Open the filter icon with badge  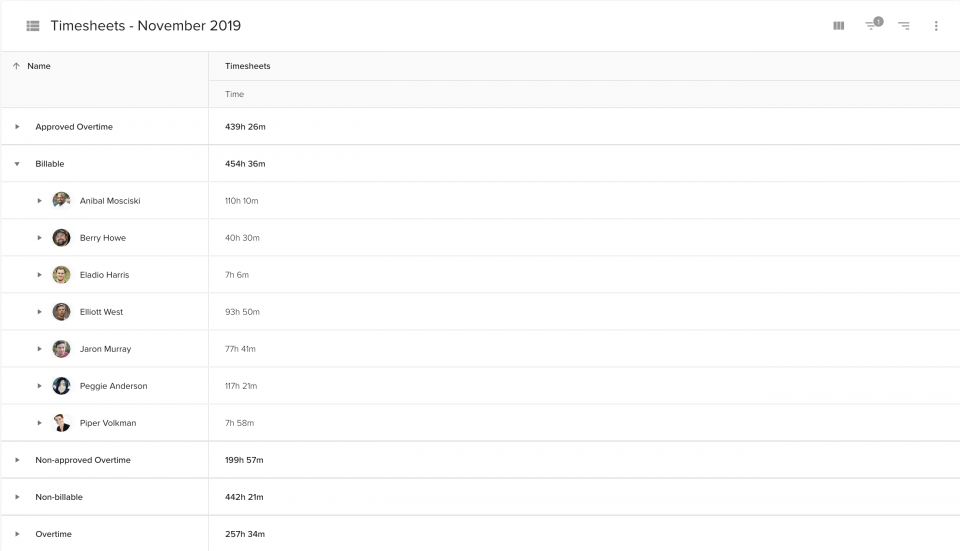coord(874,24)
